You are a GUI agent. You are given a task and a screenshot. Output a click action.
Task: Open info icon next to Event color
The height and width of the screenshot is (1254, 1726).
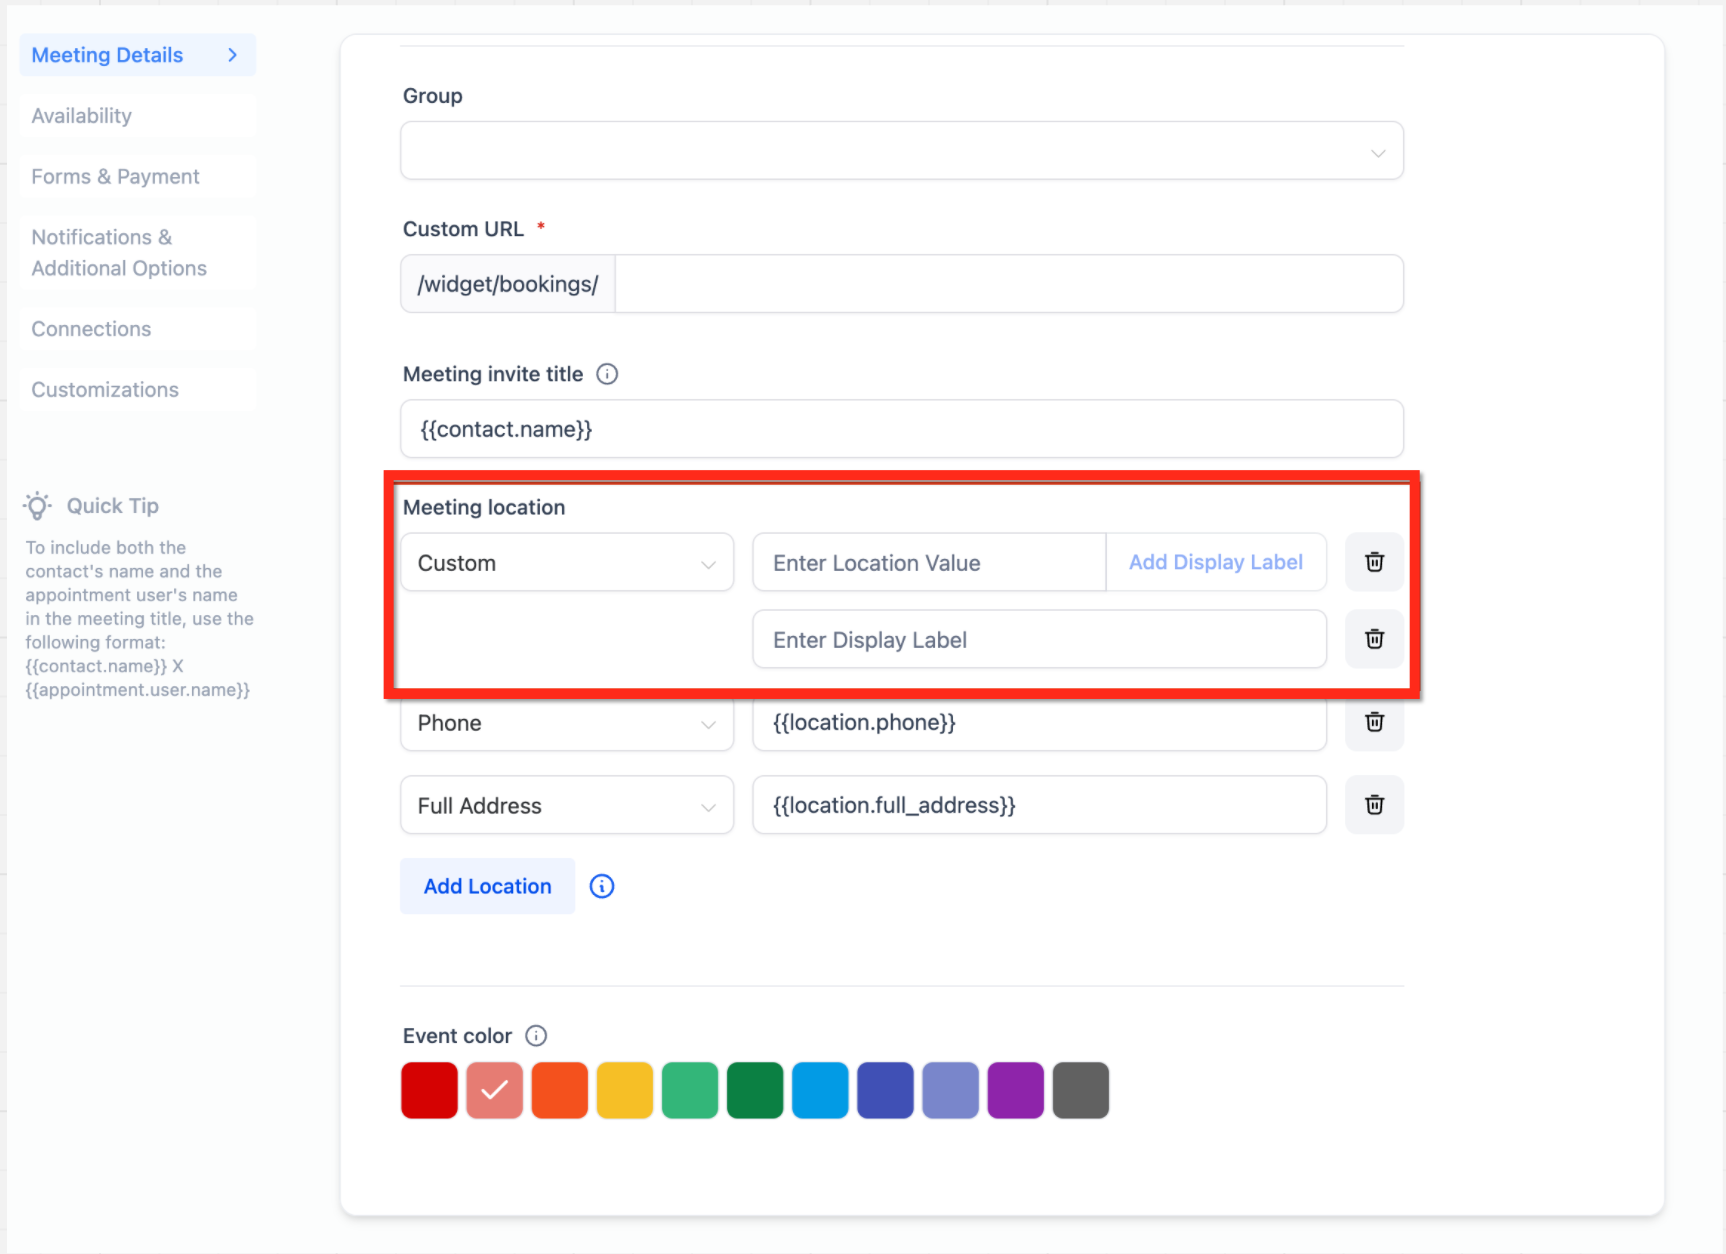click(x=536, y=1035)
